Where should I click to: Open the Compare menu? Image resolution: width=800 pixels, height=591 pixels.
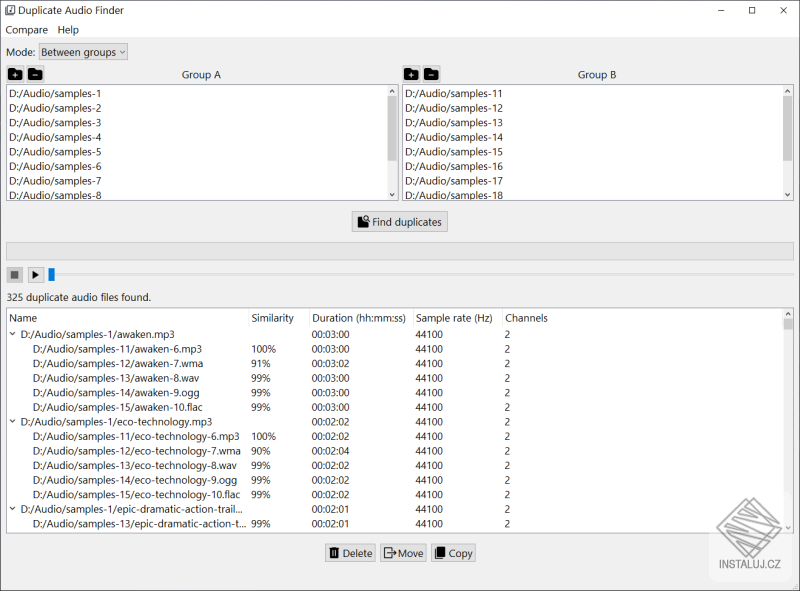(x=27, y=30)
